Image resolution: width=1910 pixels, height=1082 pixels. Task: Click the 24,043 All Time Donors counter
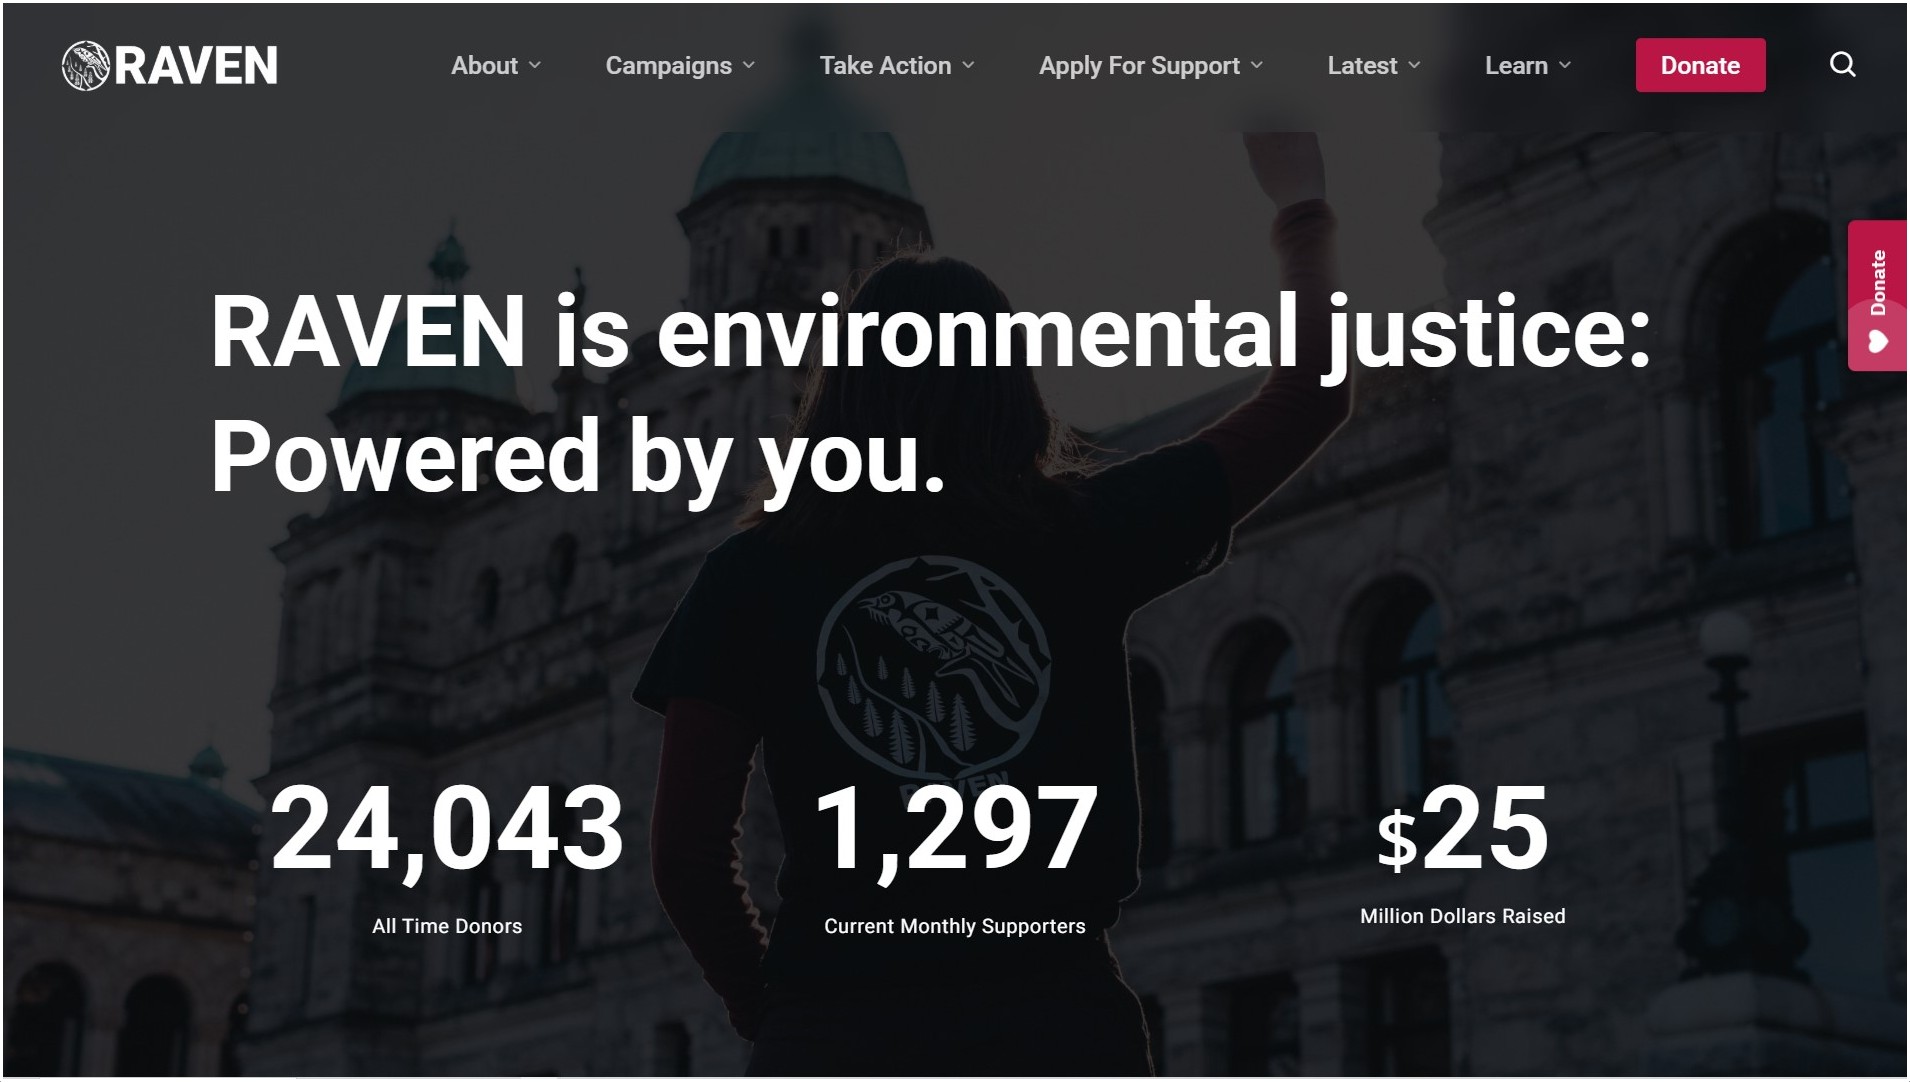pos(447,830)
